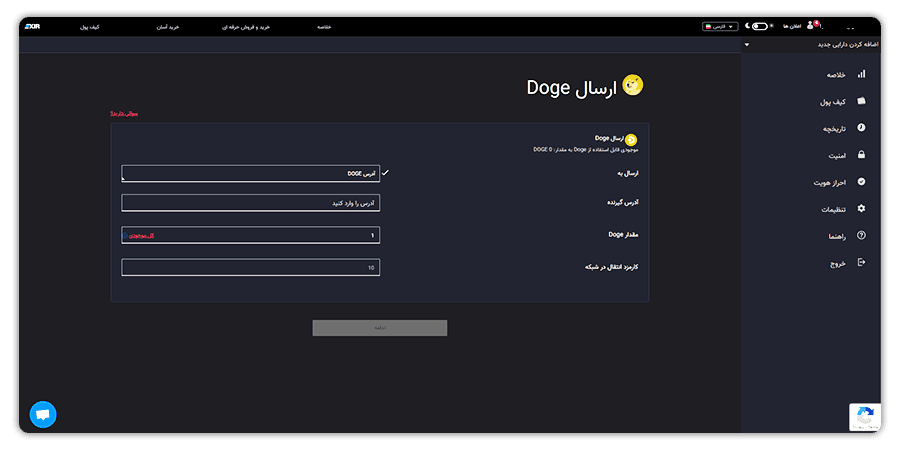900x450 pixels.
Task: Select خروج to log out
Action: coord(838,264)
